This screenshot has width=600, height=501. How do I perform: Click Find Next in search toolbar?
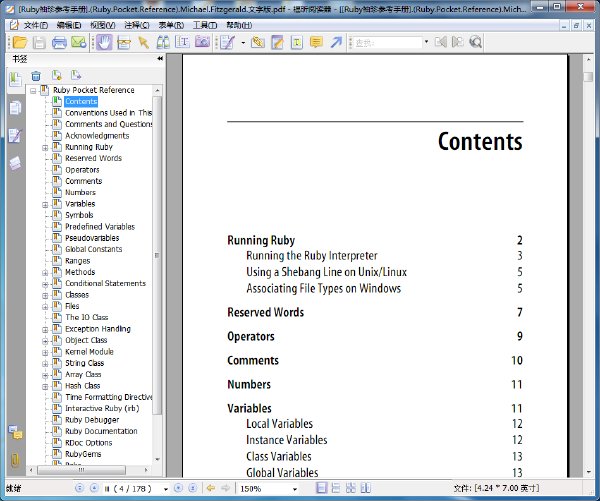[x=457, y=42]
